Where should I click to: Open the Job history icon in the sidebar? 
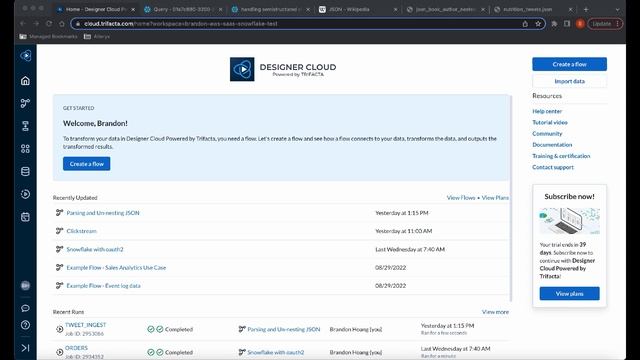pos(25,194)
